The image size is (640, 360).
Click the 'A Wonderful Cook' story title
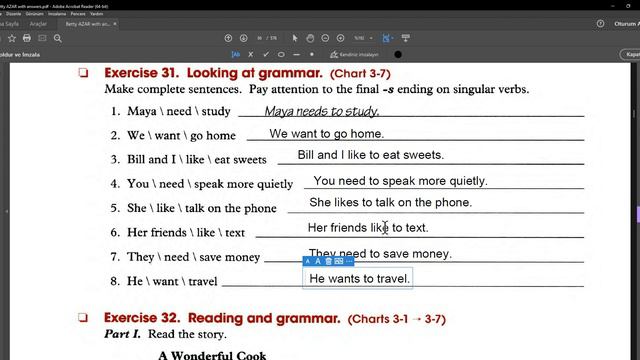[x=212, y=355]
